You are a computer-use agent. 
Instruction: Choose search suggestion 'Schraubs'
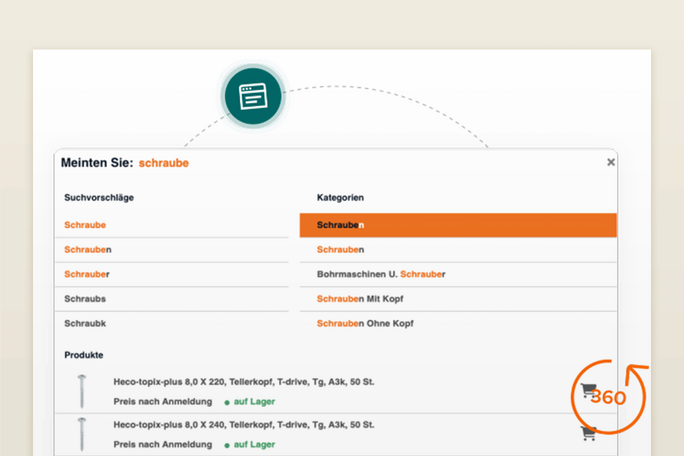click(172, 299)
